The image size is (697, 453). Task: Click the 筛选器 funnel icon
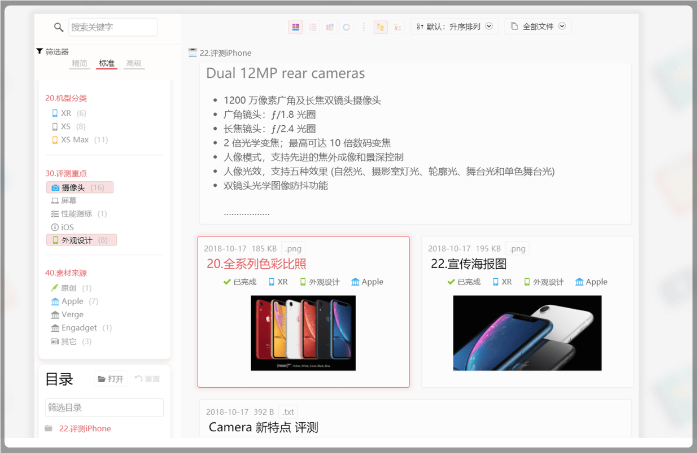[40, 52]
